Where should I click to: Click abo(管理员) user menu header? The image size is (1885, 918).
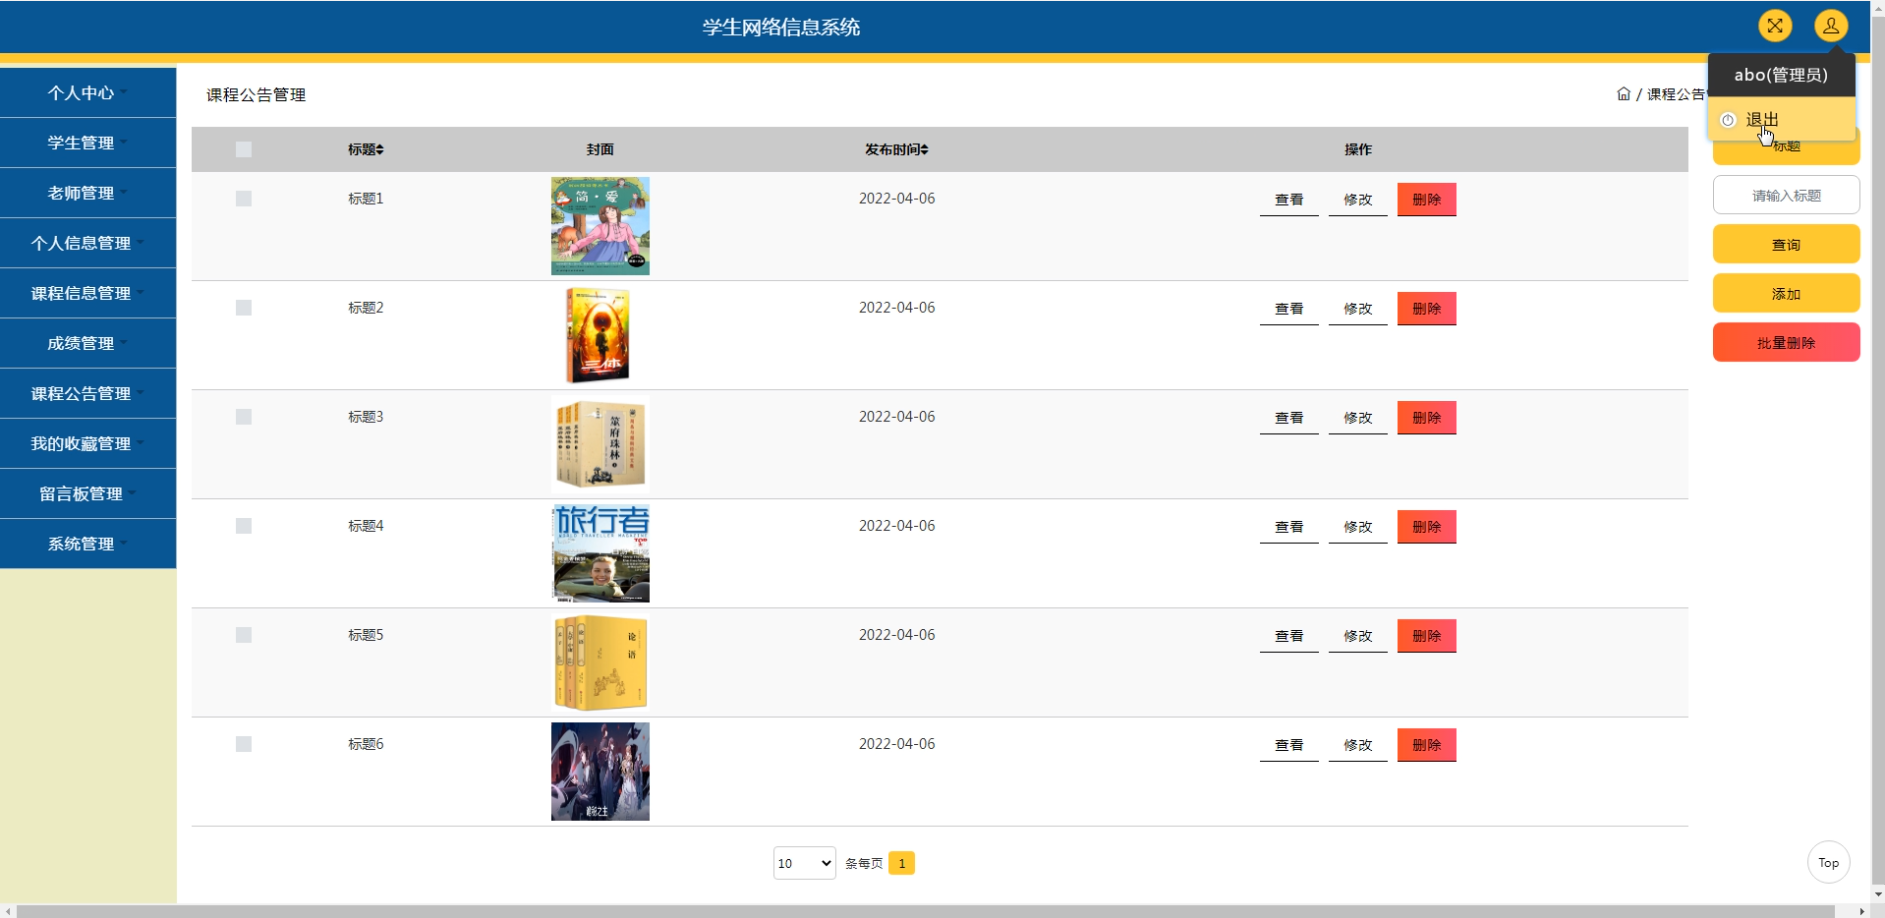pyautogui.click(x=1781, y=75)
